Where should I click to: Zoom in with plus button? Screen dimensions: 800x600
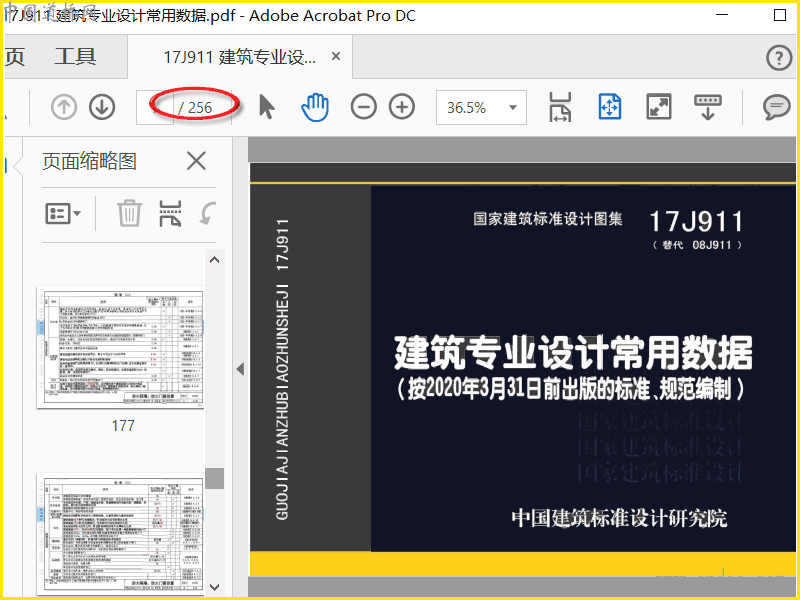coord(402,107)
